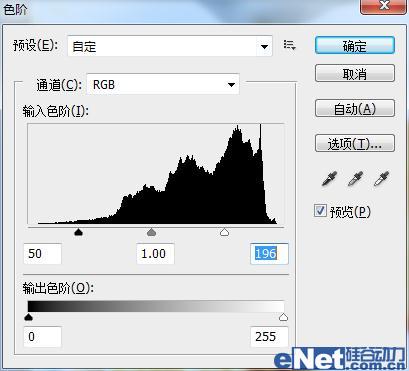Select the white point eyedropper
409x371 pixels.
(x=381, y=179)
